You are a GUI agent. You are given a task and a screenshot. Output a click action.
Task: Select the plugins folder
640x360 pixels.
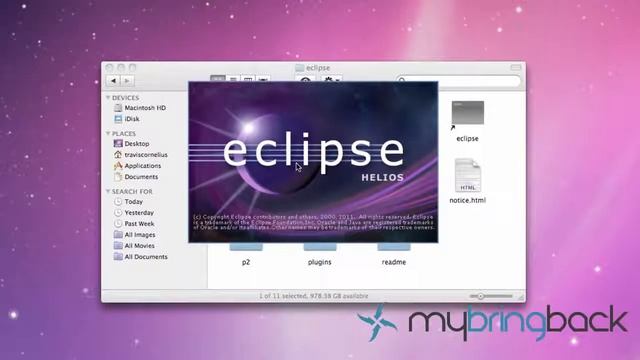[x=320, y=255]
